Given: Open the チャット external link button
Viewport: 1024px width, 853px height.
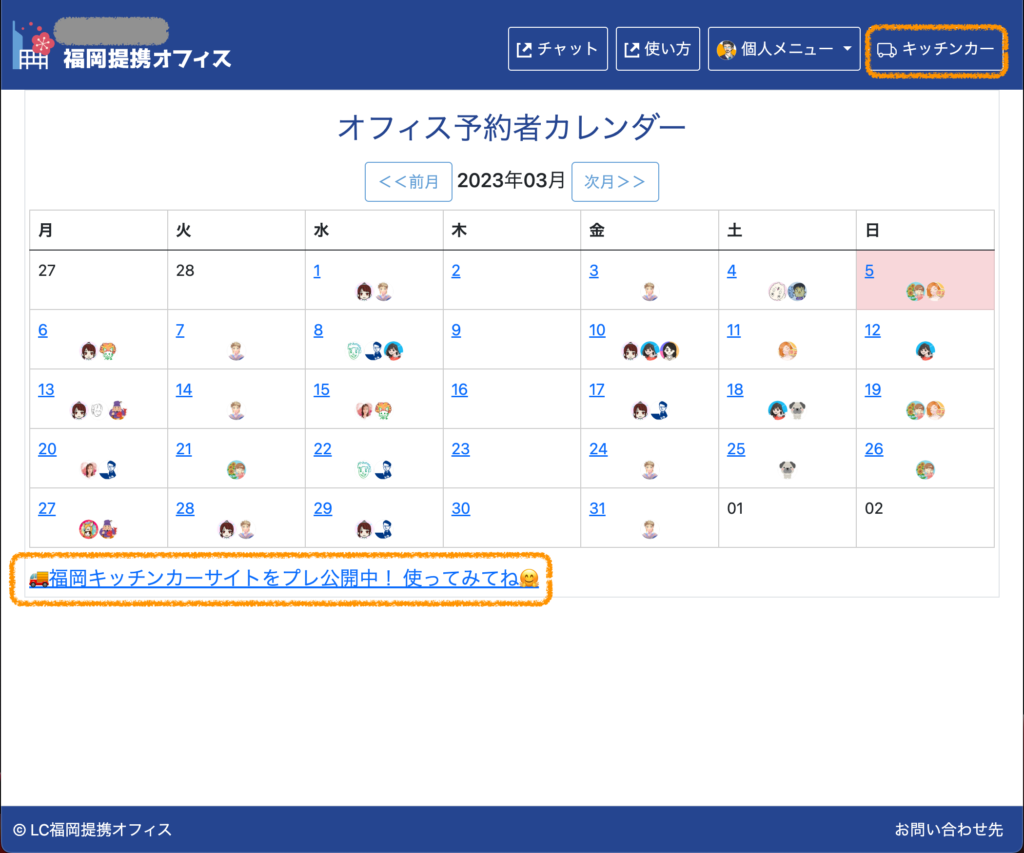Looking at the screenshot, I should tap(557, 49).
